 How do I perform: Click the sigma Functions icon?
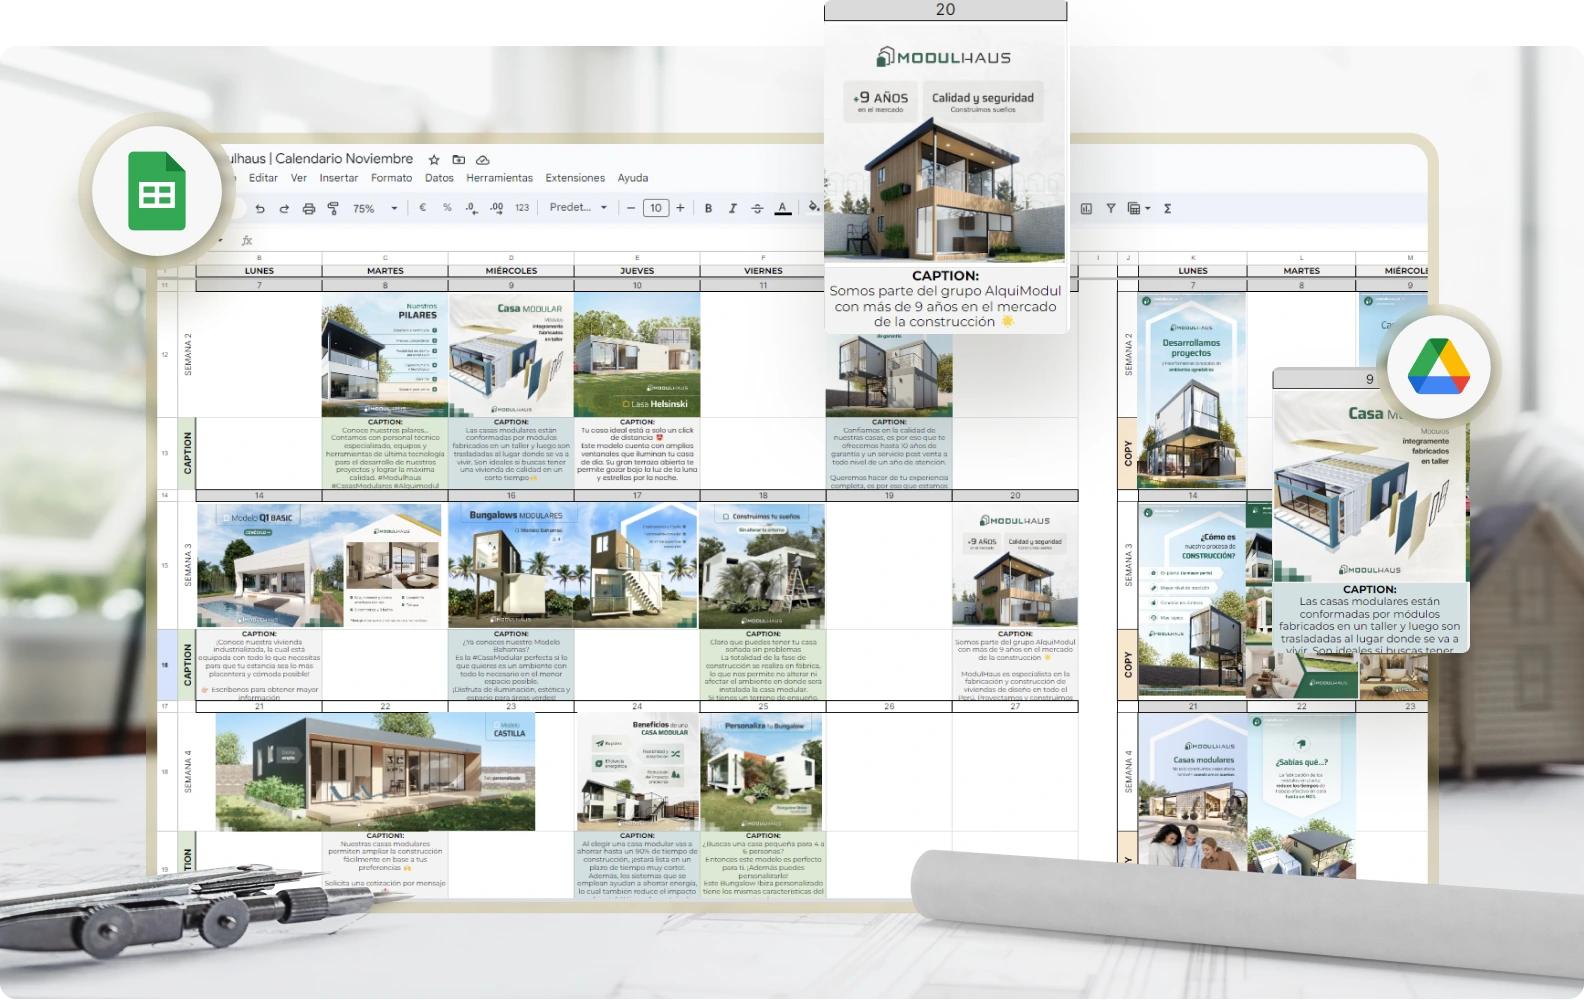point(1167,209)
